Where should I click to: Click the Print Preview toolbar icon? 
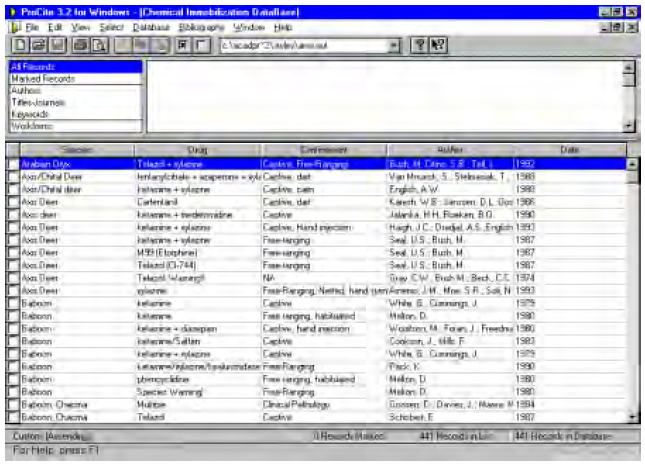coord(99,45)
